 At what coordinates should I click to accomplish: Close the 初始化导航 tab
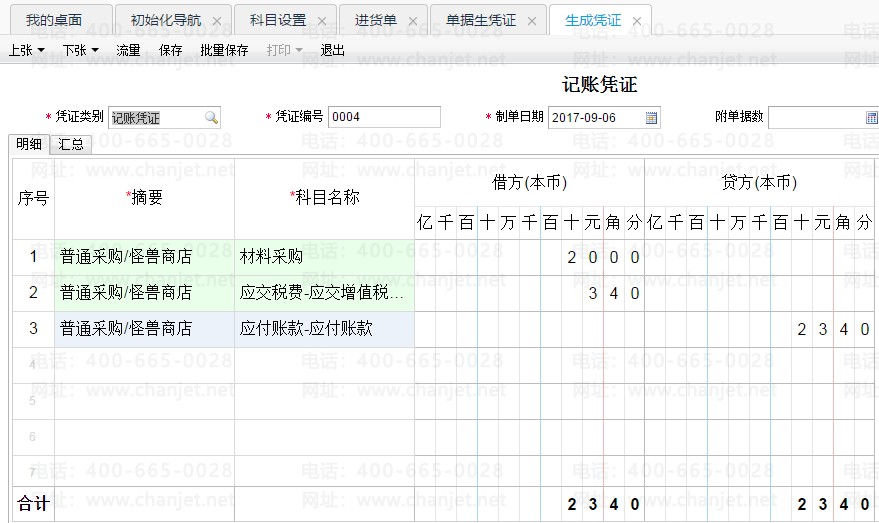point(217,21)
